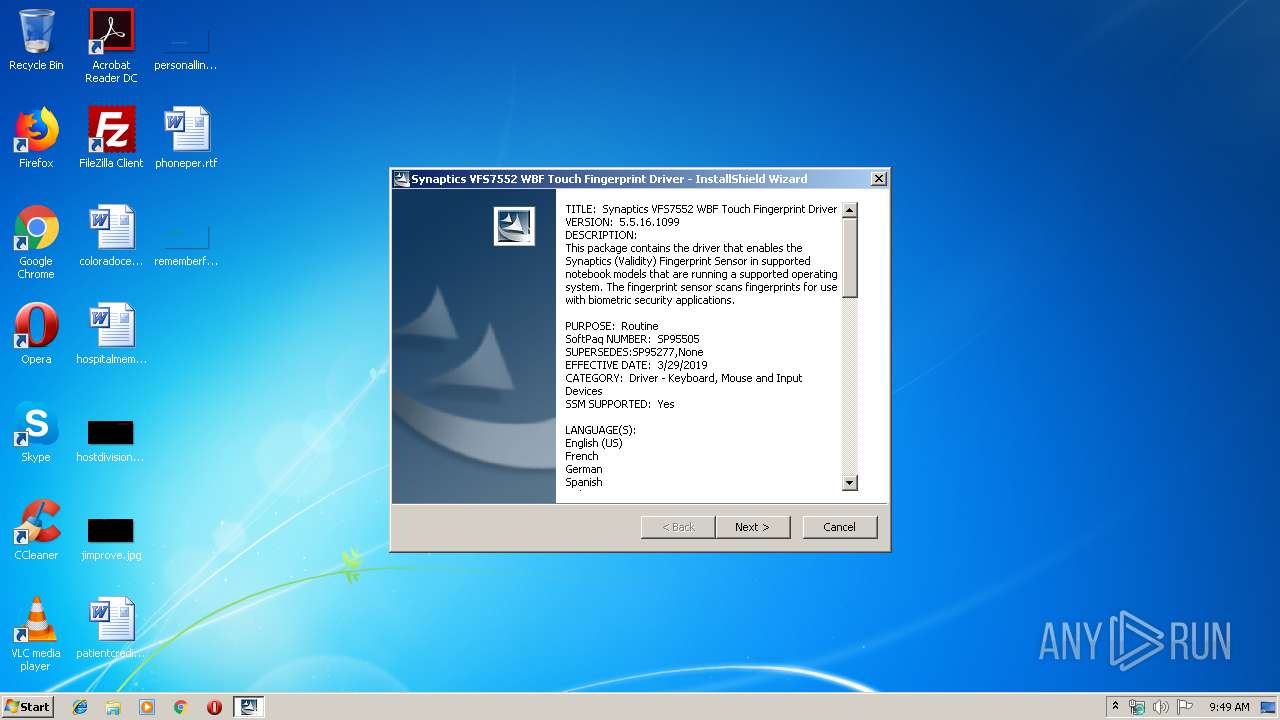The image size is (1280, 720).
Task: Launch Firefox from the desktop
Action: pyautogui.click(x=36, y=138)
